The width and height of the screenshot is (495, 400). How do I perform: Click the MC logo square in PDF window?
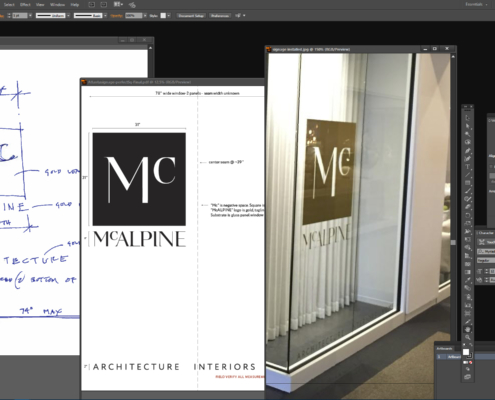[139, 179]
